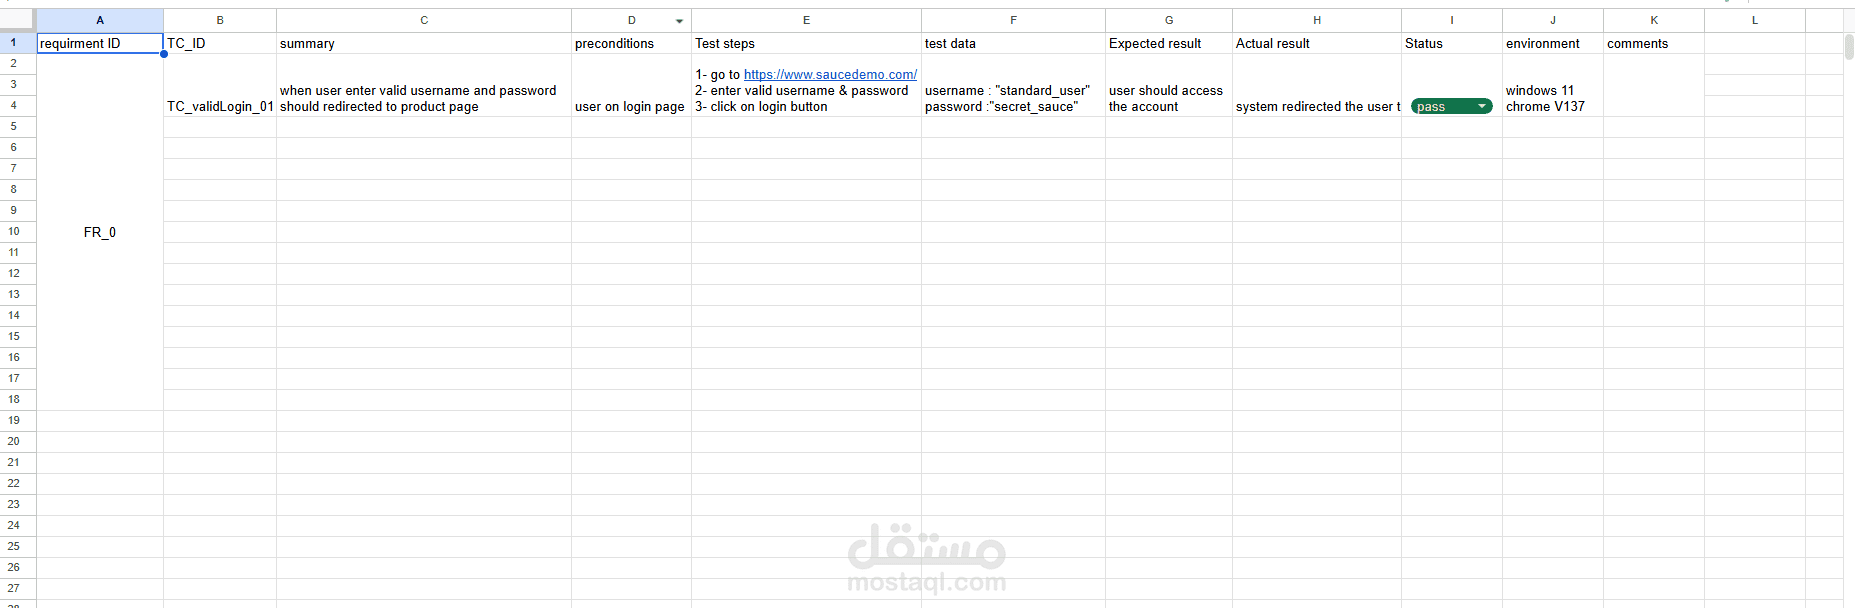Select the TC_ID header cell
The width and height of the screenshot is (1855, 608).
(220, 43)
